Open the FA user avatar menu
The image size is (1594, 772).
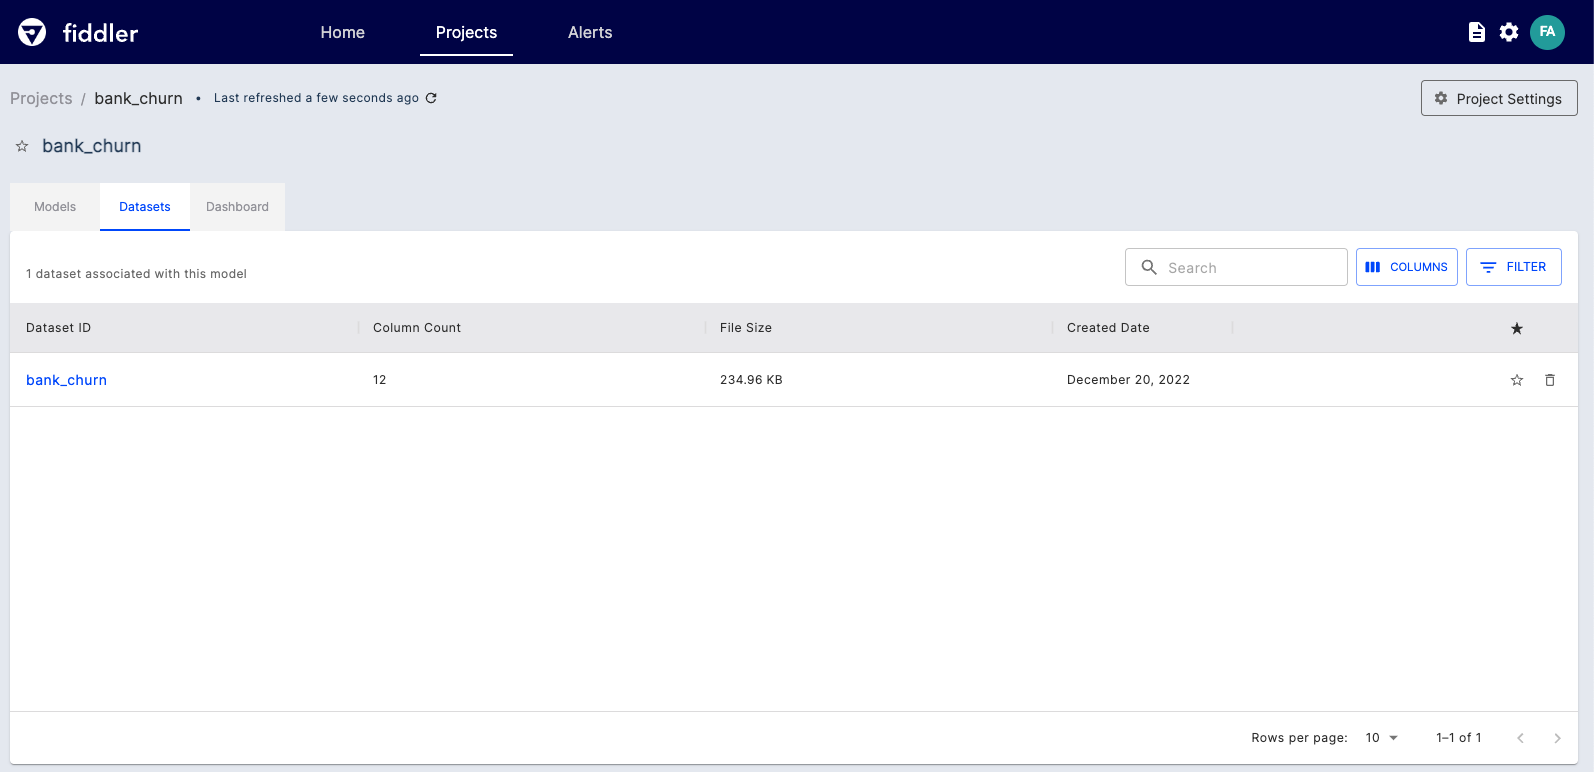[x=1547, y=32]
